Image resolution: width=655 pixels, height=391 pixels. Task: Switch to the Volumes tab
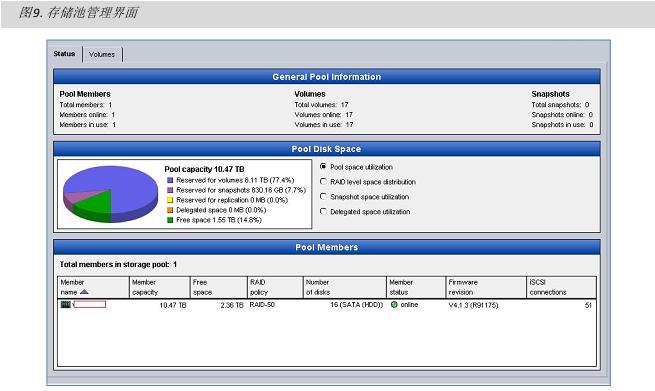pos(102,54)
